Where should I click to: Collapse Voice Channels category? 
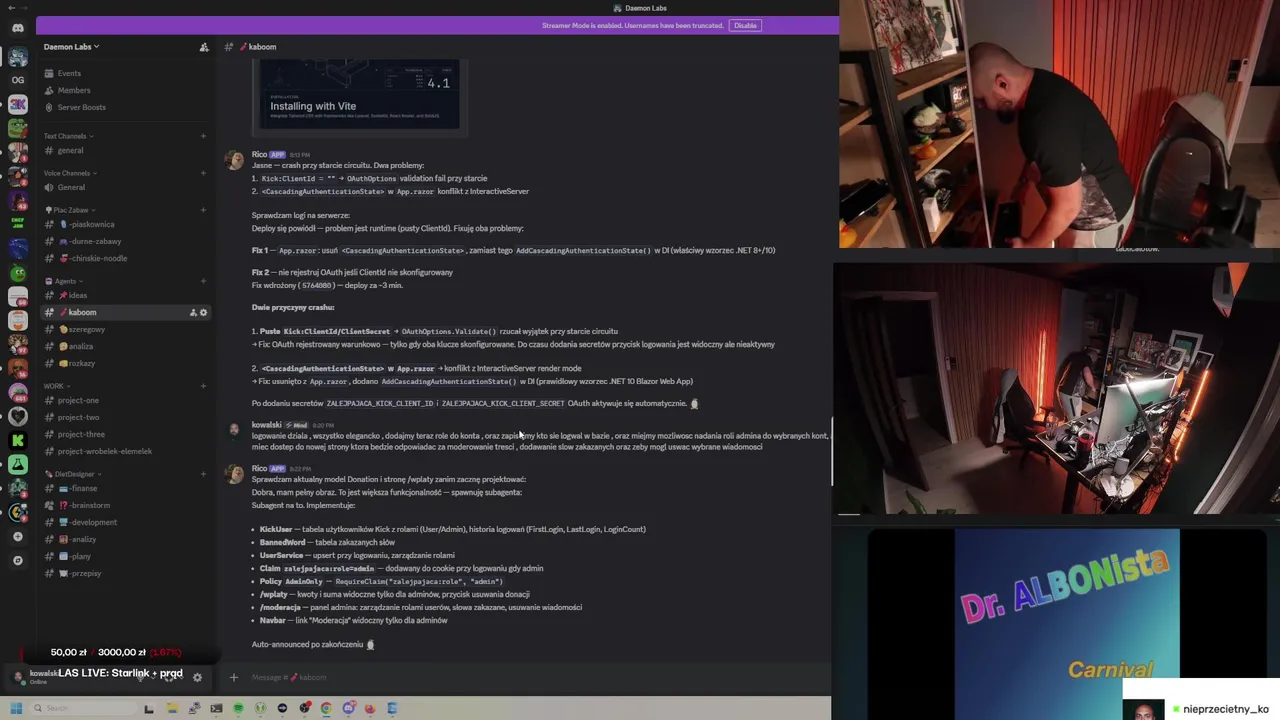coord(69,173)
